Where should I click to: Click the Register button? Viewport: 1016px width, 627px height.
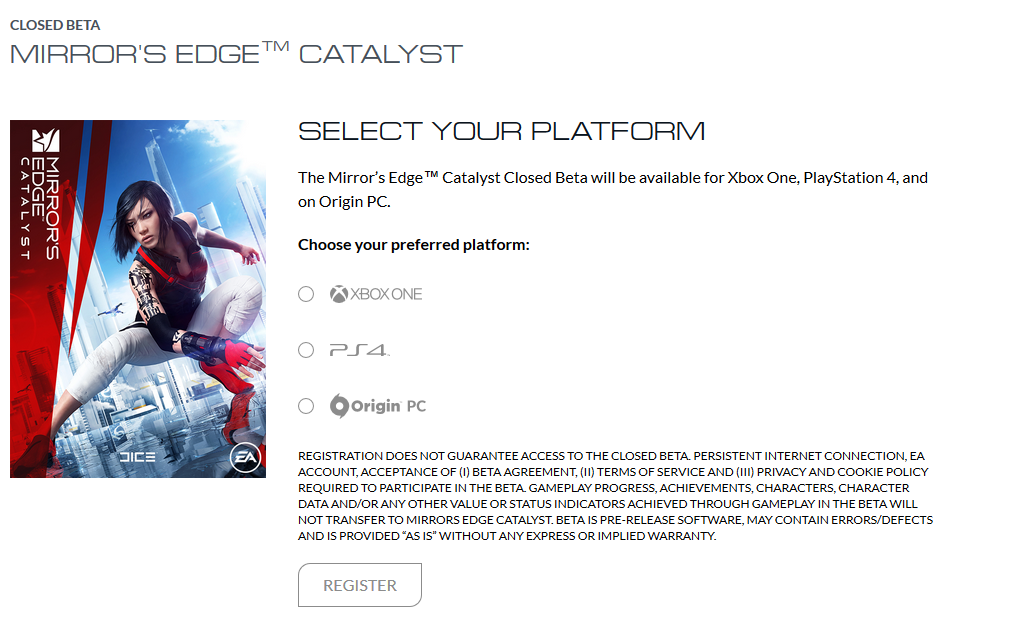[360, 585]
